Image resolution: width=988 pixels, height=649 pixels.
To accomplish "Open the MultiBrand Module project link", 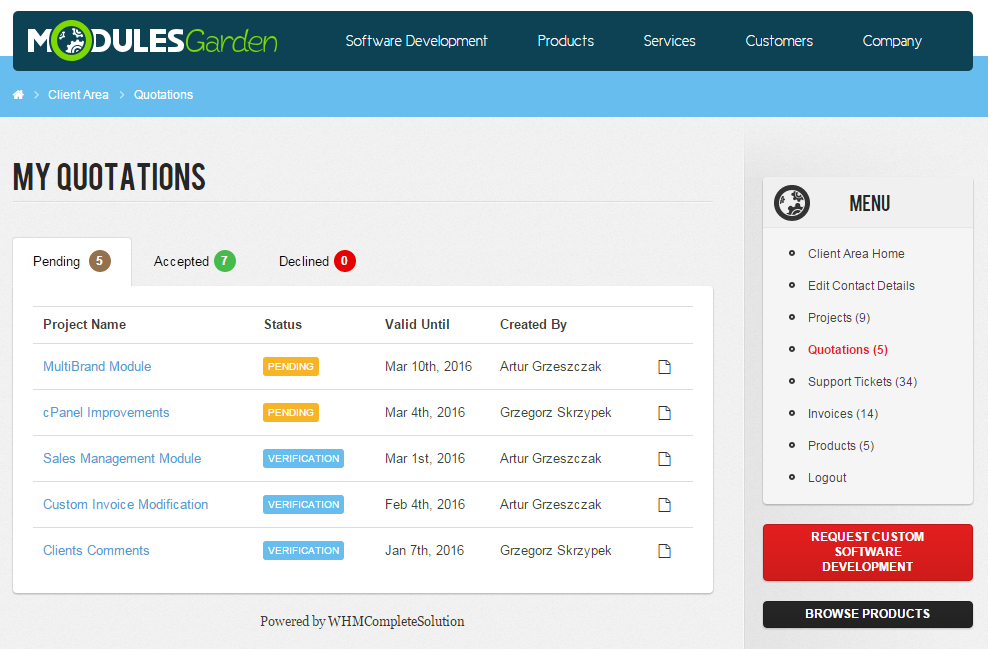I will pos(97,367).
